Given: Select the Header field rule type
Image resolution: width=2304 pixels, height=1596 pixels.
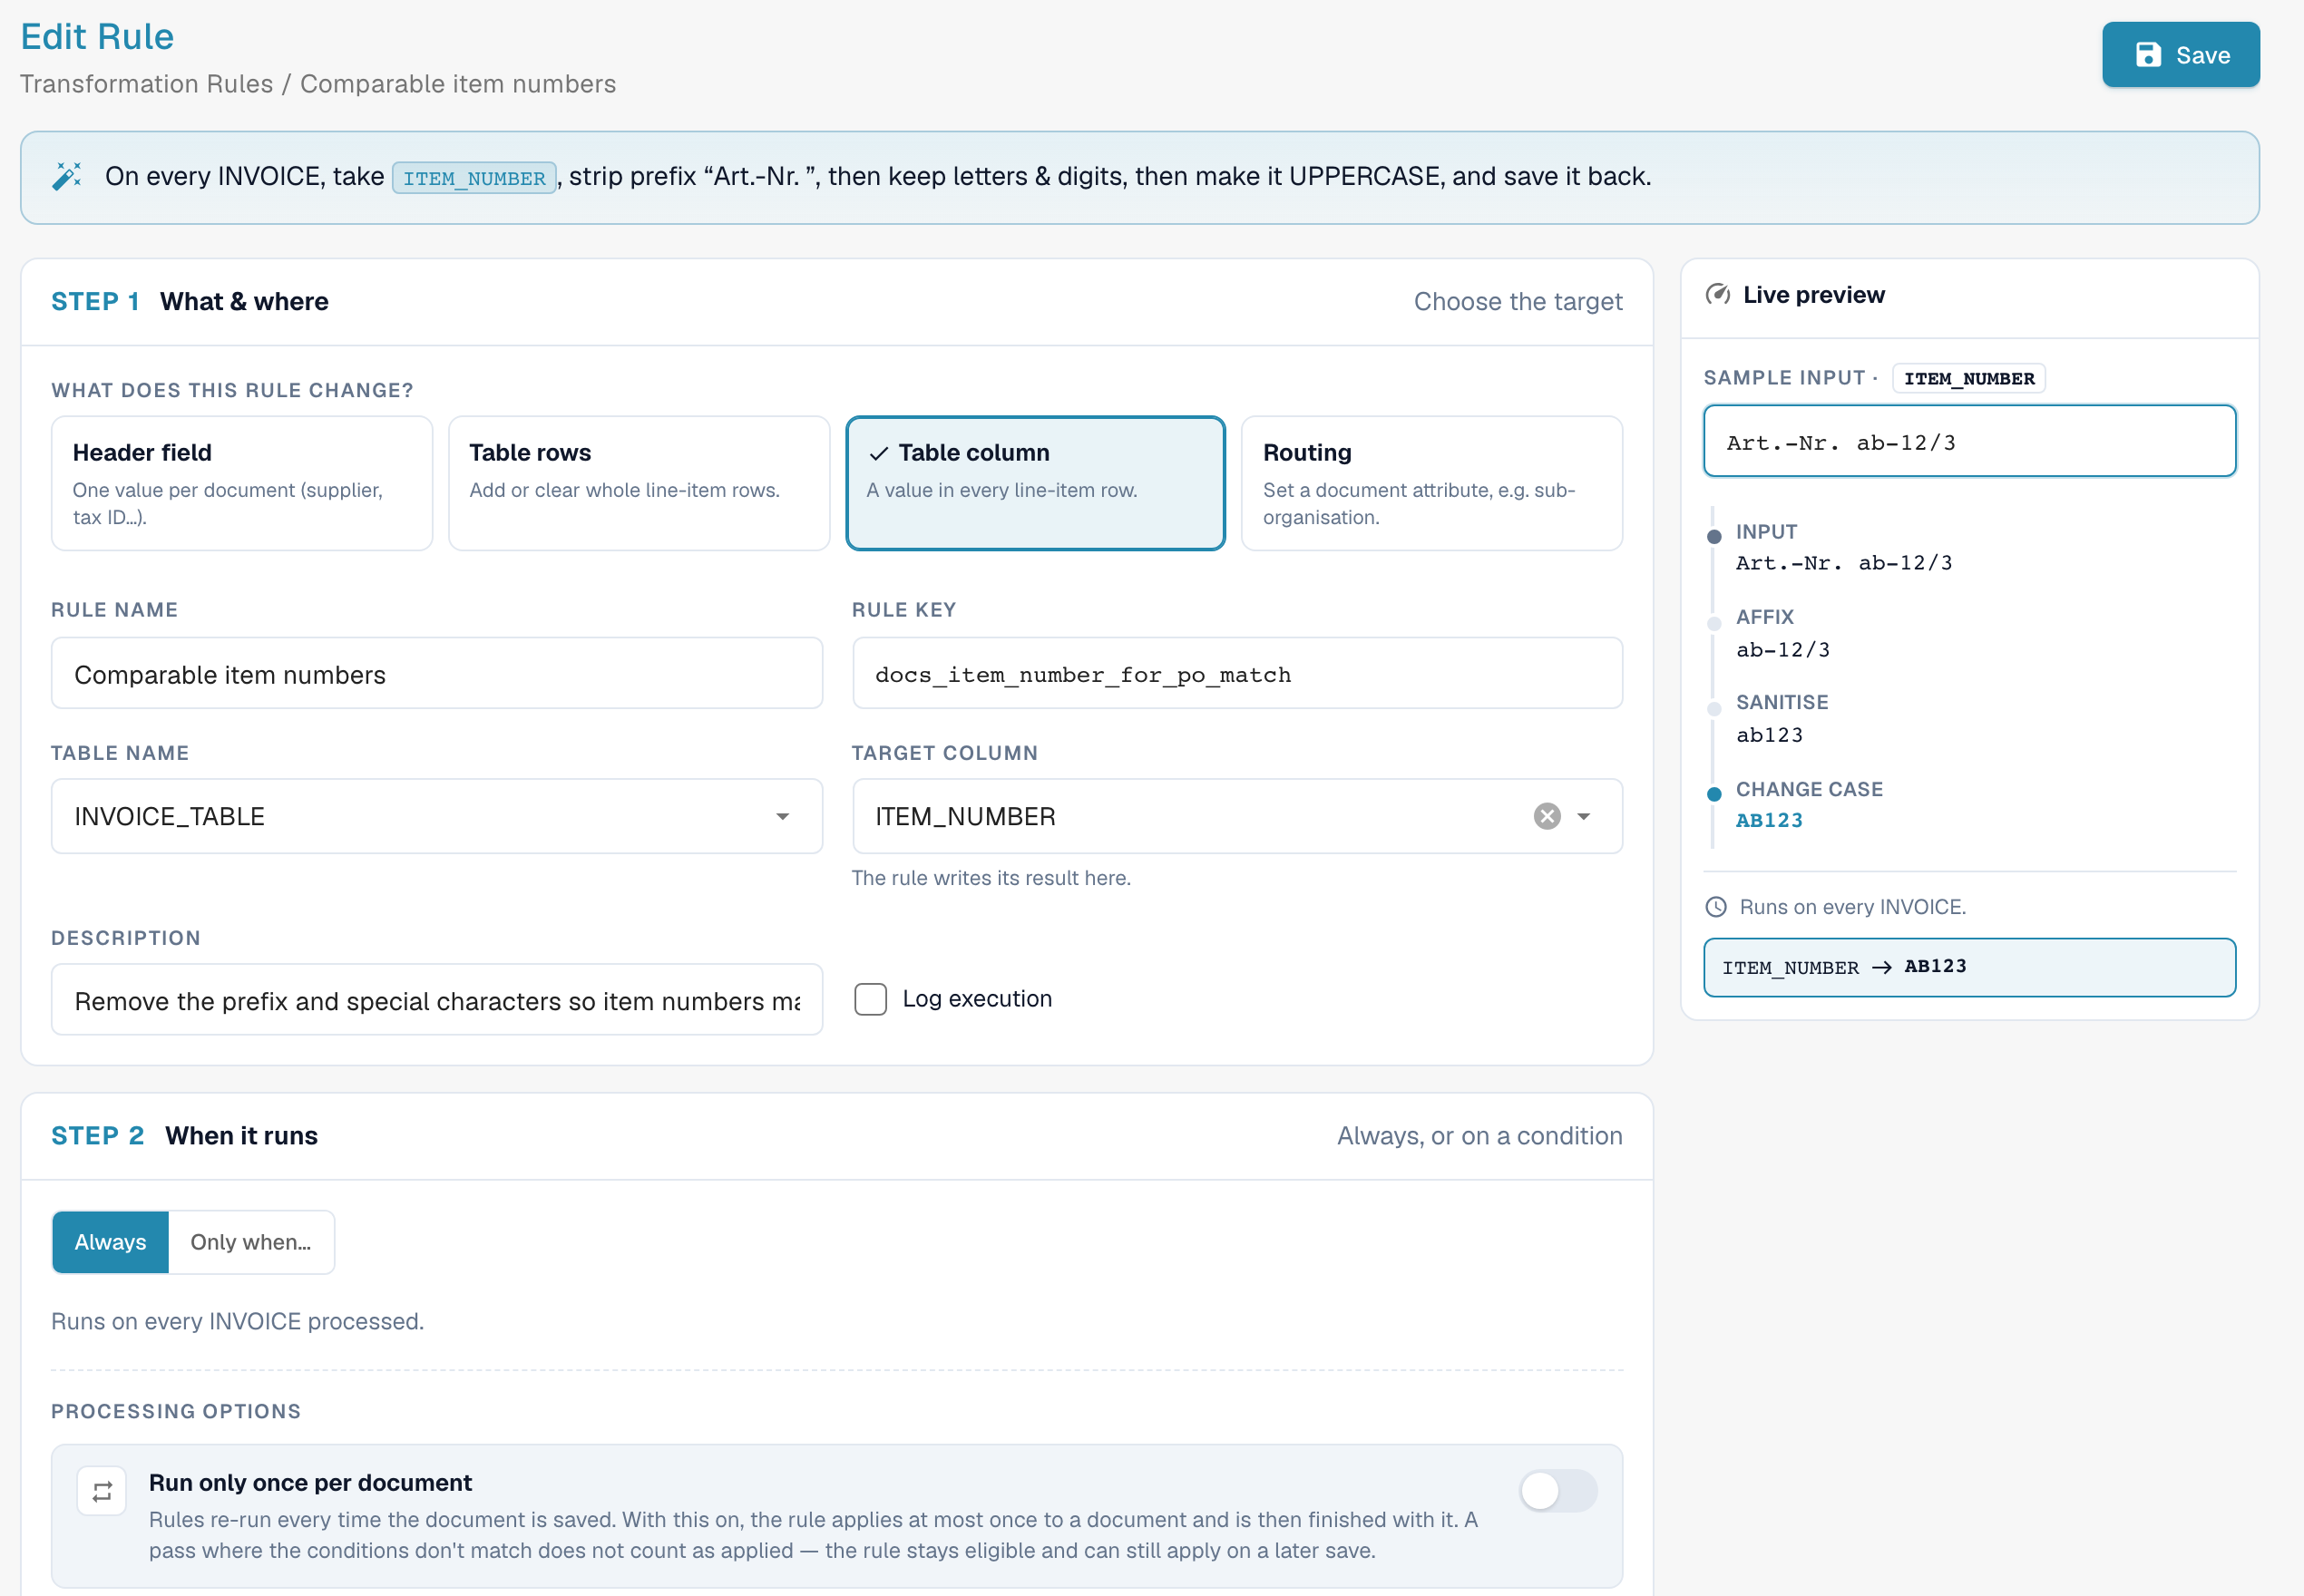Looking at the screenshot, I should 242,483.
